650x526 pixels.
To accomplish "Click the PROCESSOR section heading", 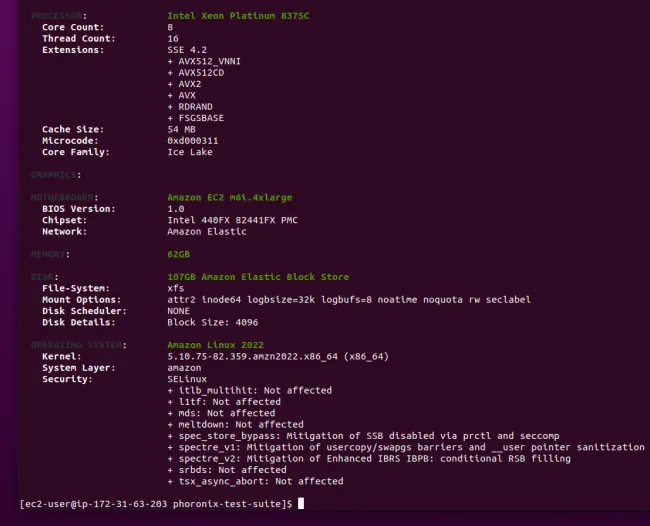I will 58,16.
